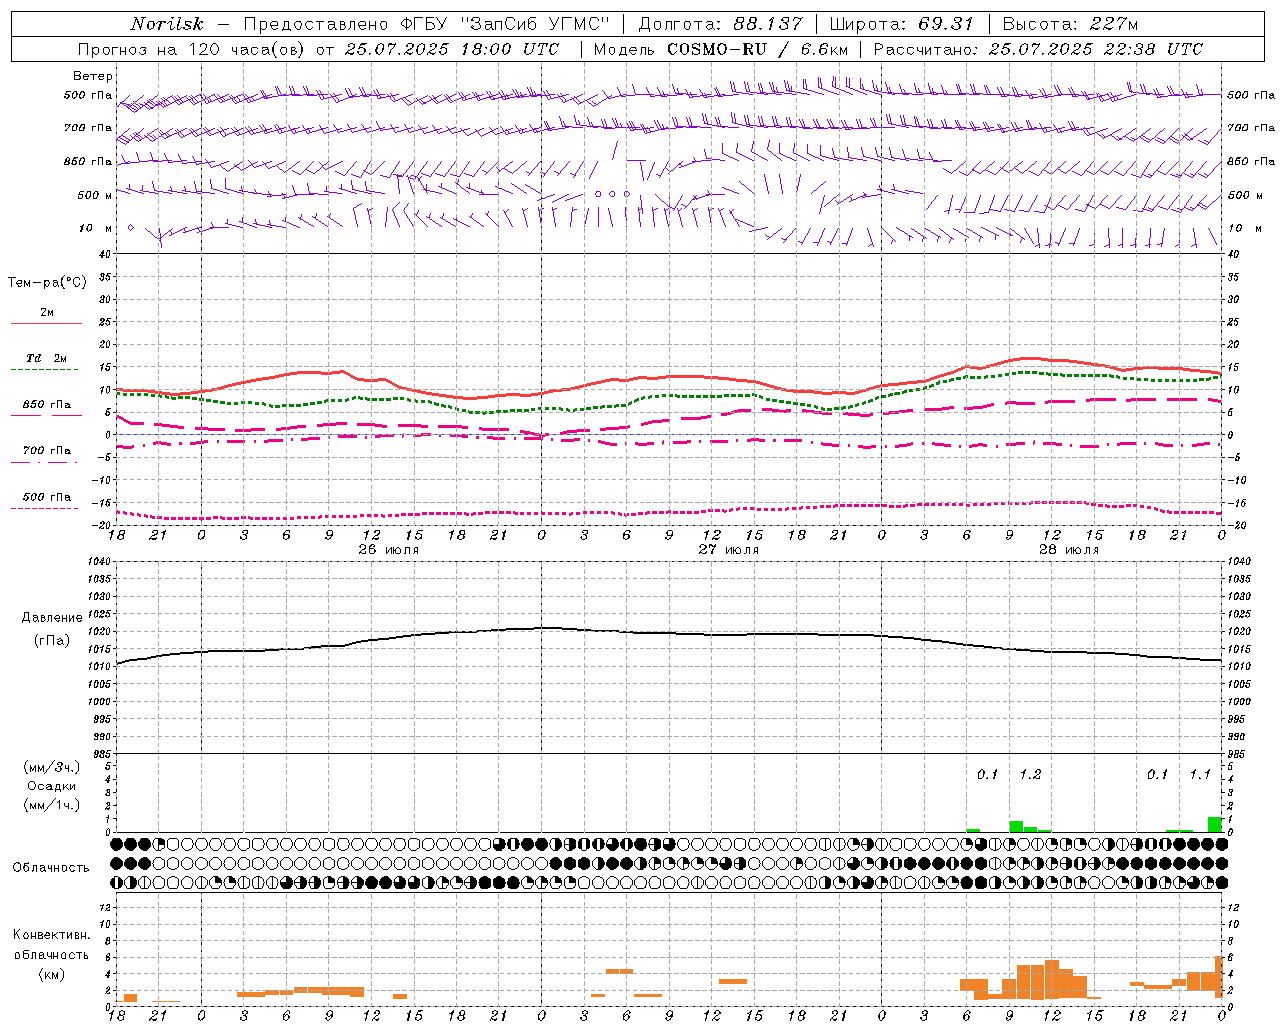Click the 'Давление' pressure label
The image size is (1280, 1024).
[x=52, y=618]
